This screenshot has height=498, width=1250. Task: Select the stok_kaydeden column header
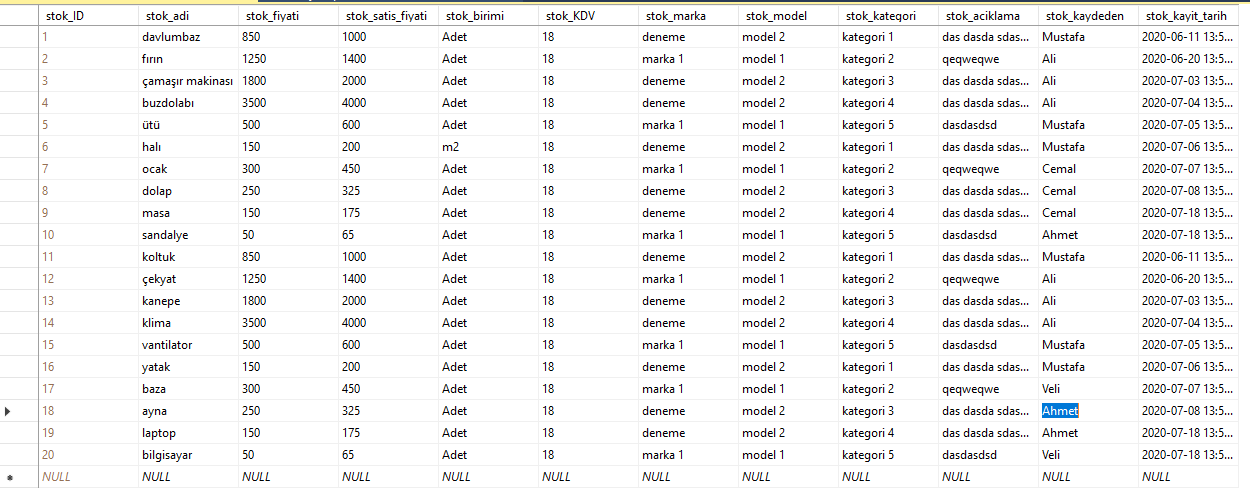coord(1088,16)
